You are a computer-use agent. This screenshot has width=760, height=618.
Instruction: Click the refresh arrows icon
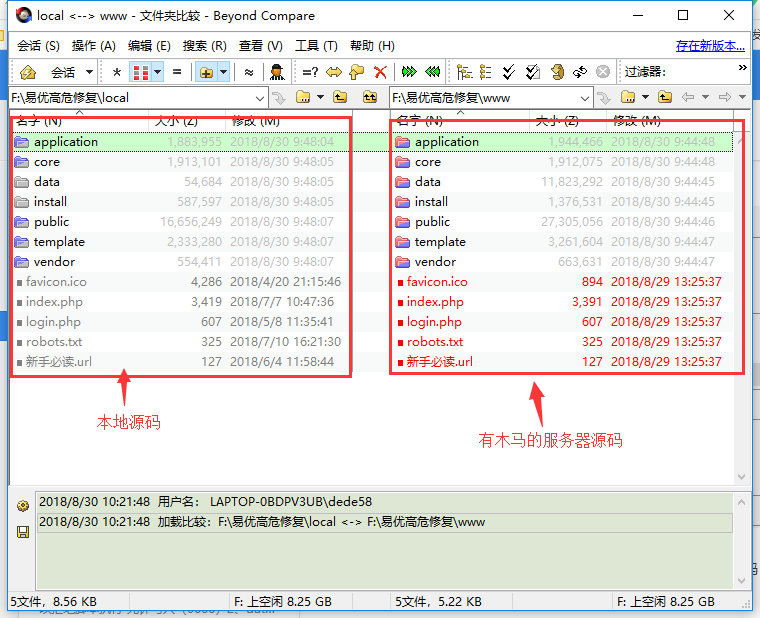pyautogui.click(x=580, y=72)
